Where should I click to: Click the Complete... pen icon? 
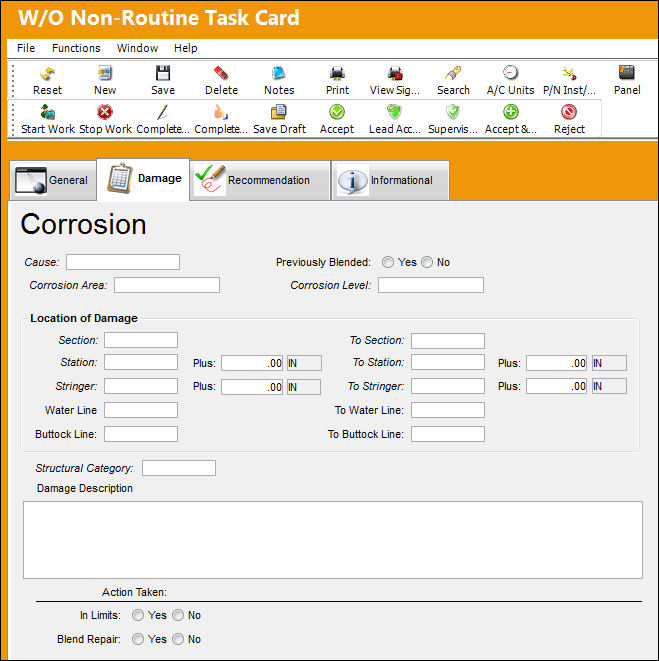click(163, 113)
